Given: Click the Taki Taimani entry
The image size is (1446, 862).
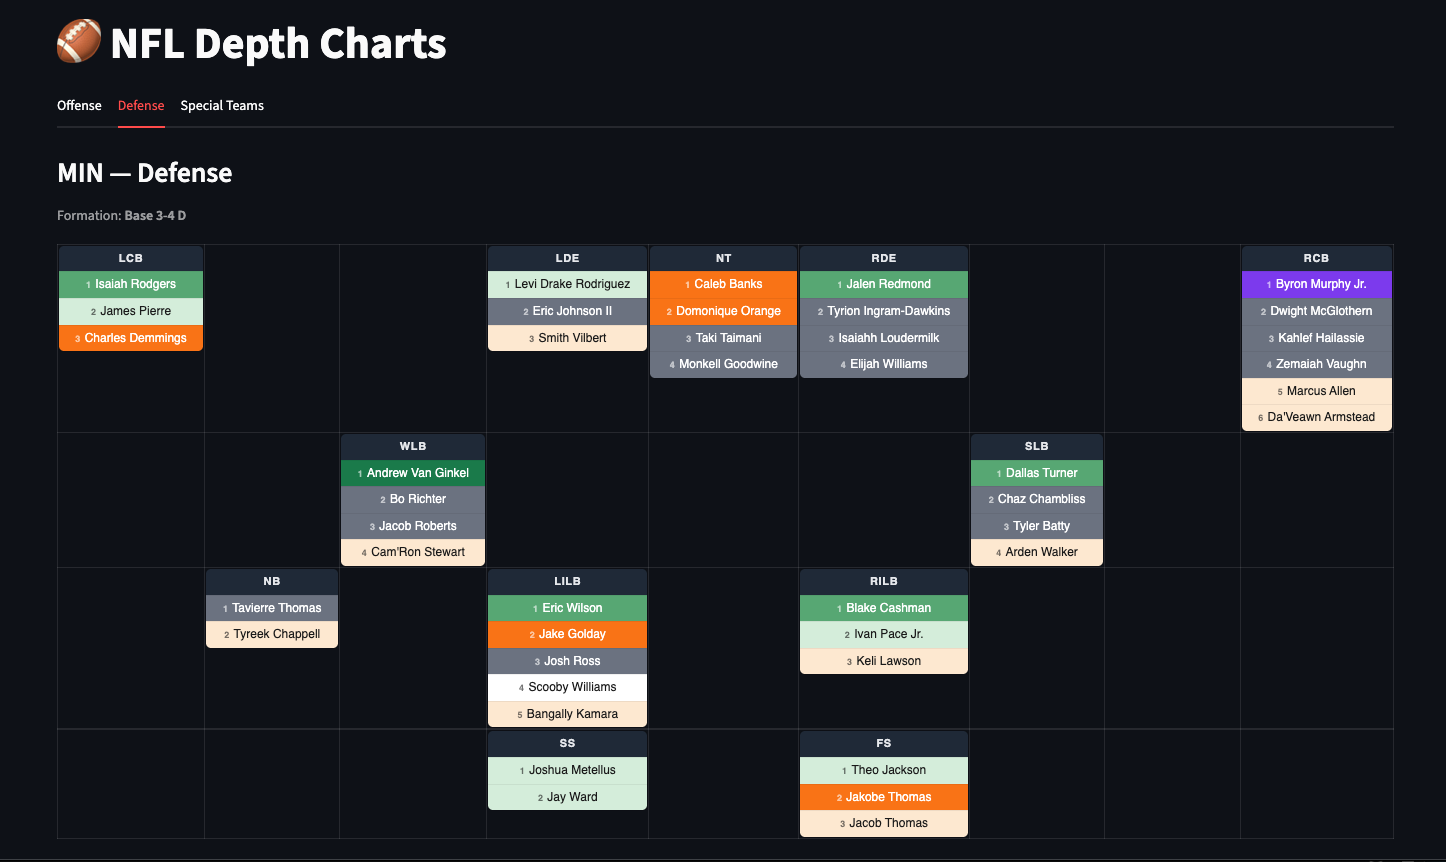Looking at the screenshot, I should click(x=723, y=338).
